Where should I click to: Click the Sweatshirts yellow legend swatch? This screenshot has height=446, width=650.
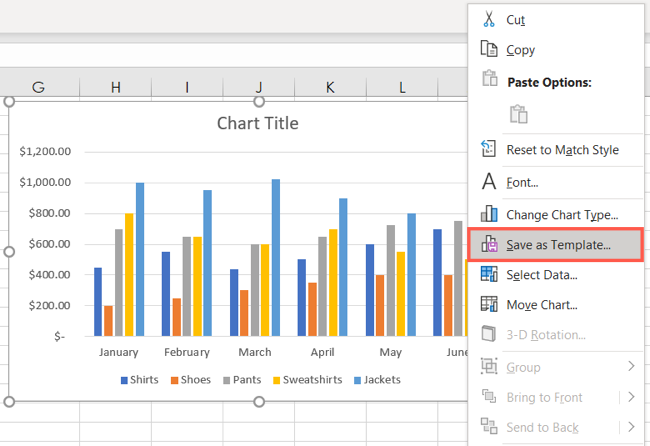click(x=275, y=380)
